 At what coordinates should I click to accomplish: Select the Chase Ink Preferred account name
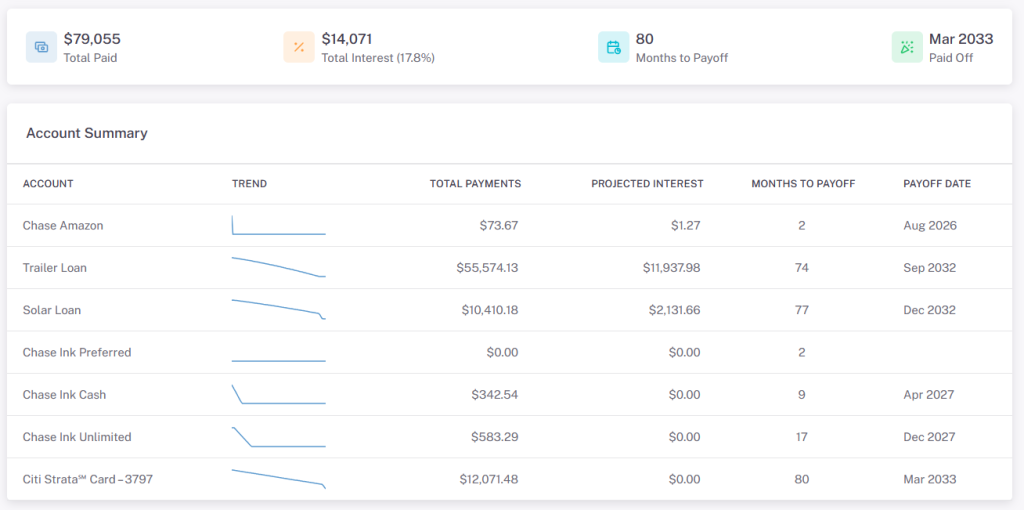(77, 352)
